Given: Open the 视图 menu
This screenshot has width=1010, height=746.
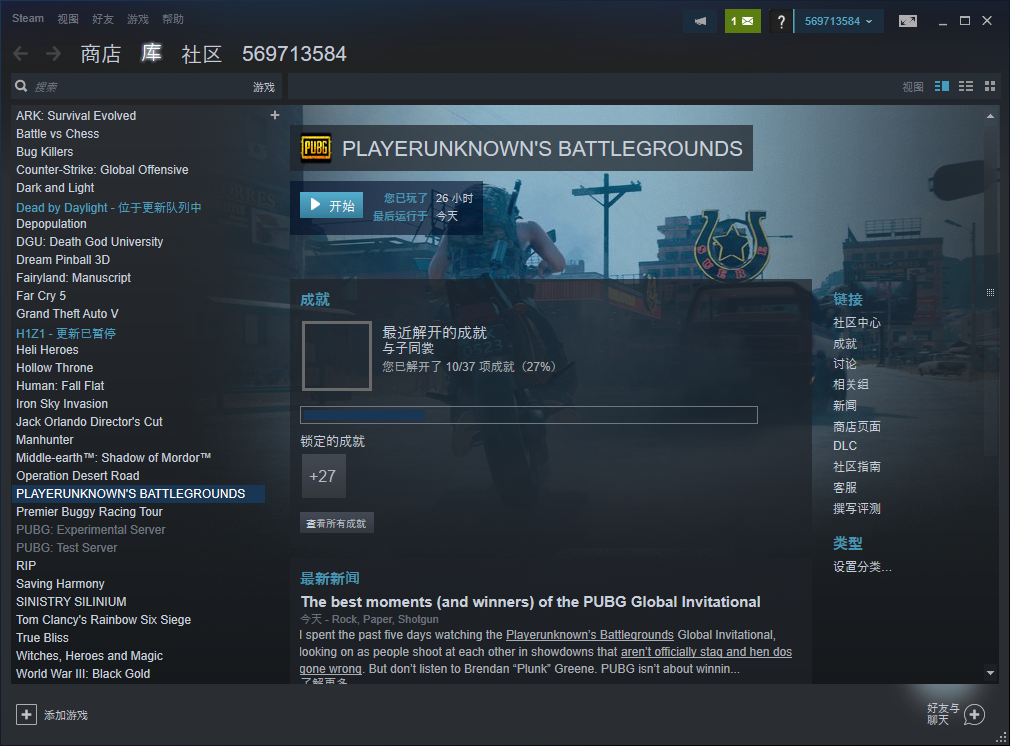Looking at the screenshot, I should tap(68, 19).
